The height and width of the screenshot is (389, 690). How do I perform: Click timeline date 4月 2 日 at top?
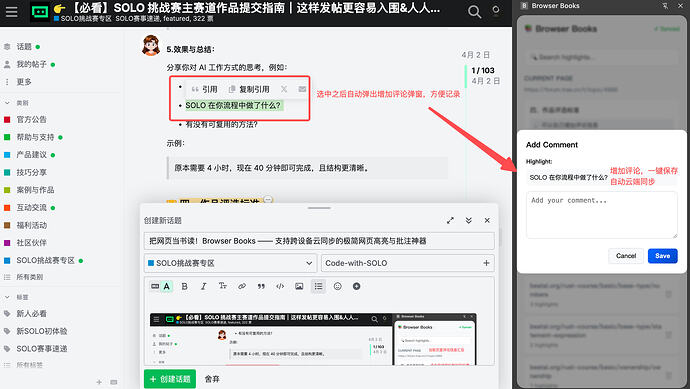point(476,55)
